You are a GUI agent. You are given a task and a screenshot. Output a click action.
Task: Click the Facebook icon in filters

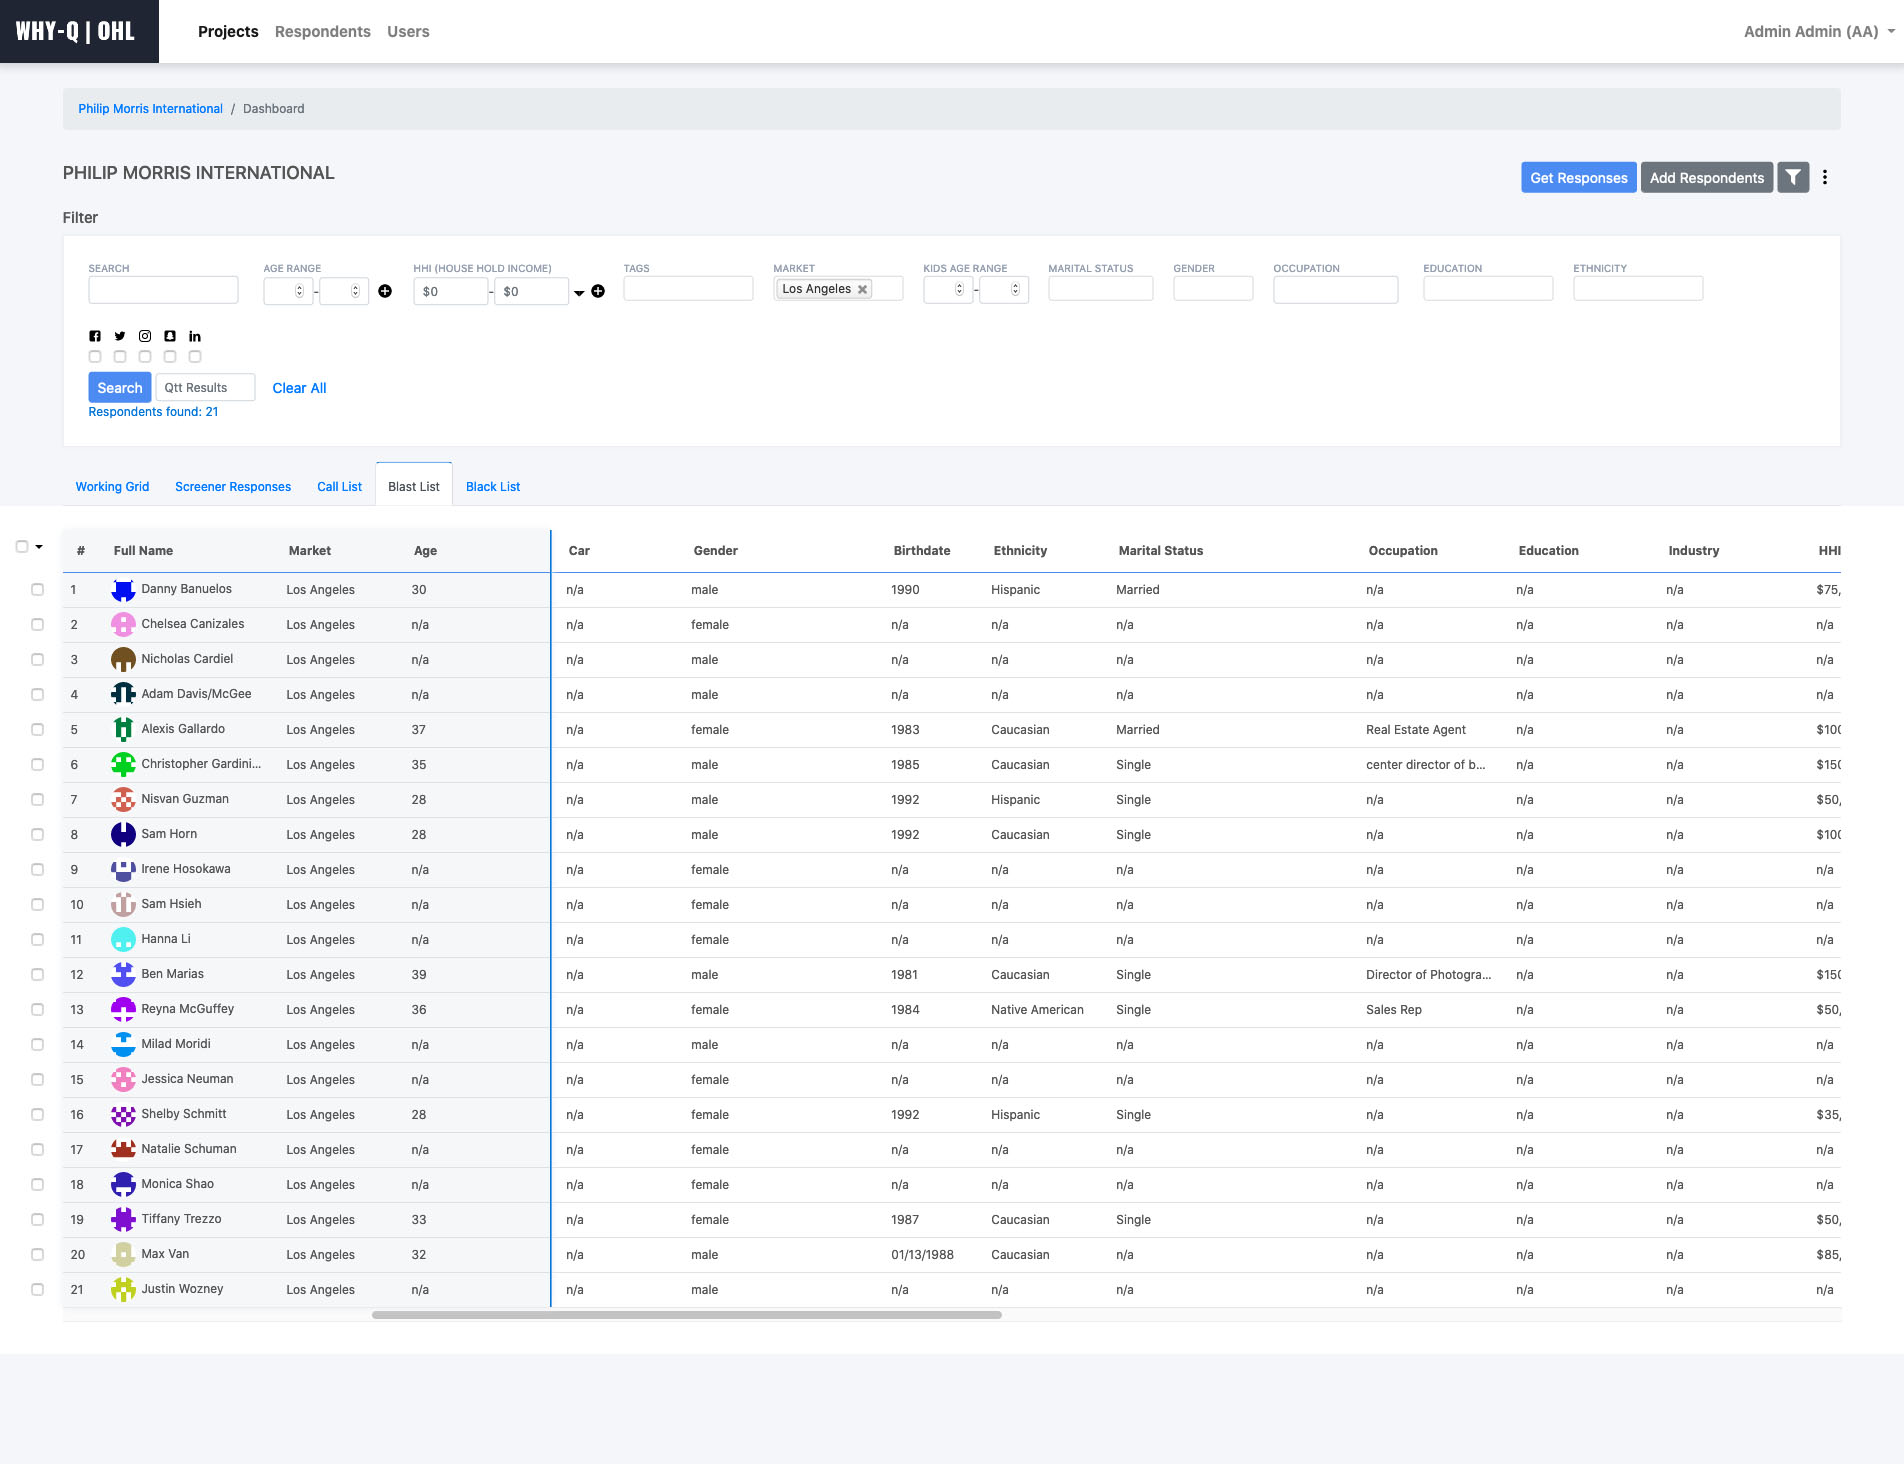coord(95,336)
